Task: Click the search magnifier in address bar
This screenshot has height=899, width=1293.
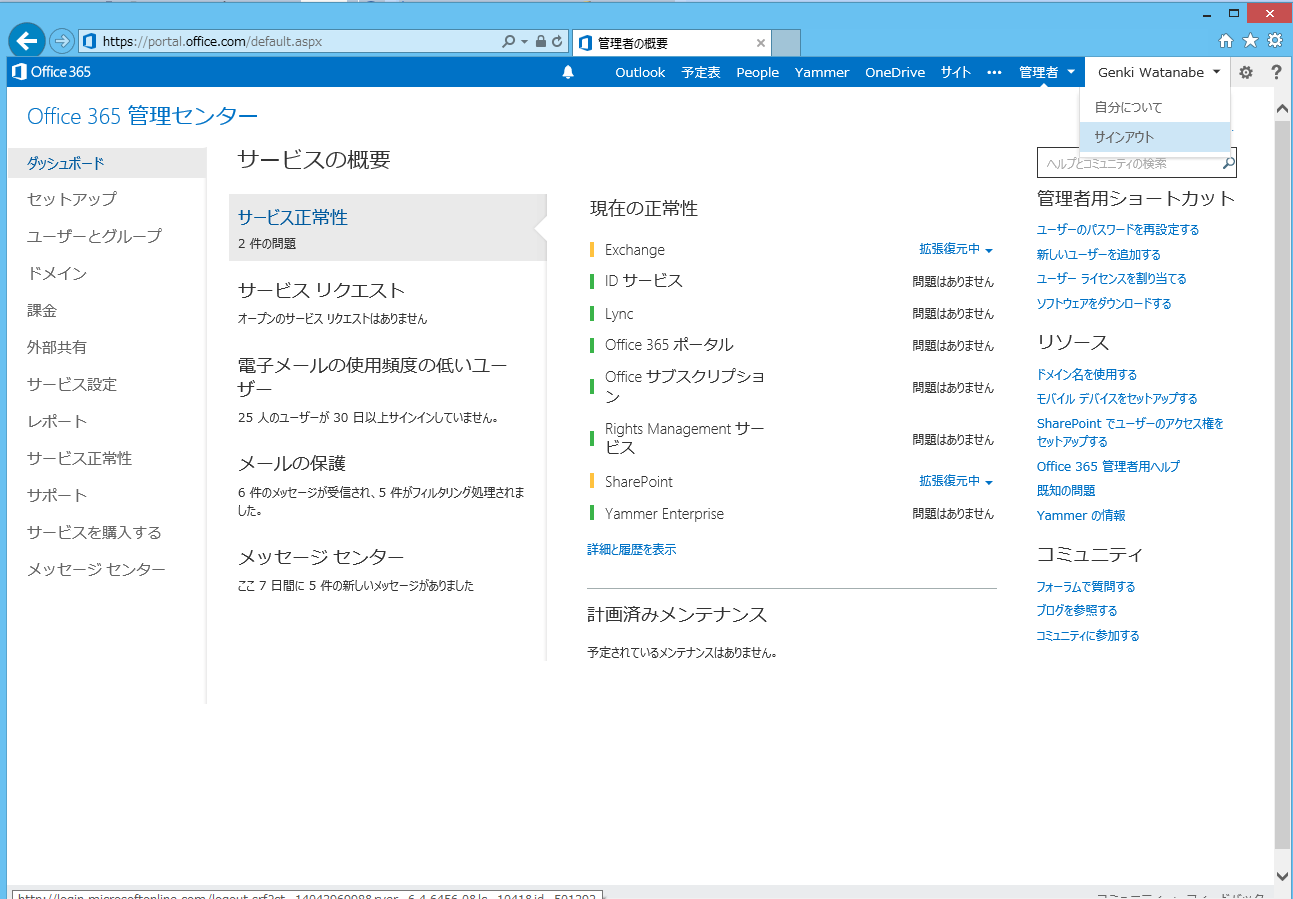Action: click(x=509, y=42)
